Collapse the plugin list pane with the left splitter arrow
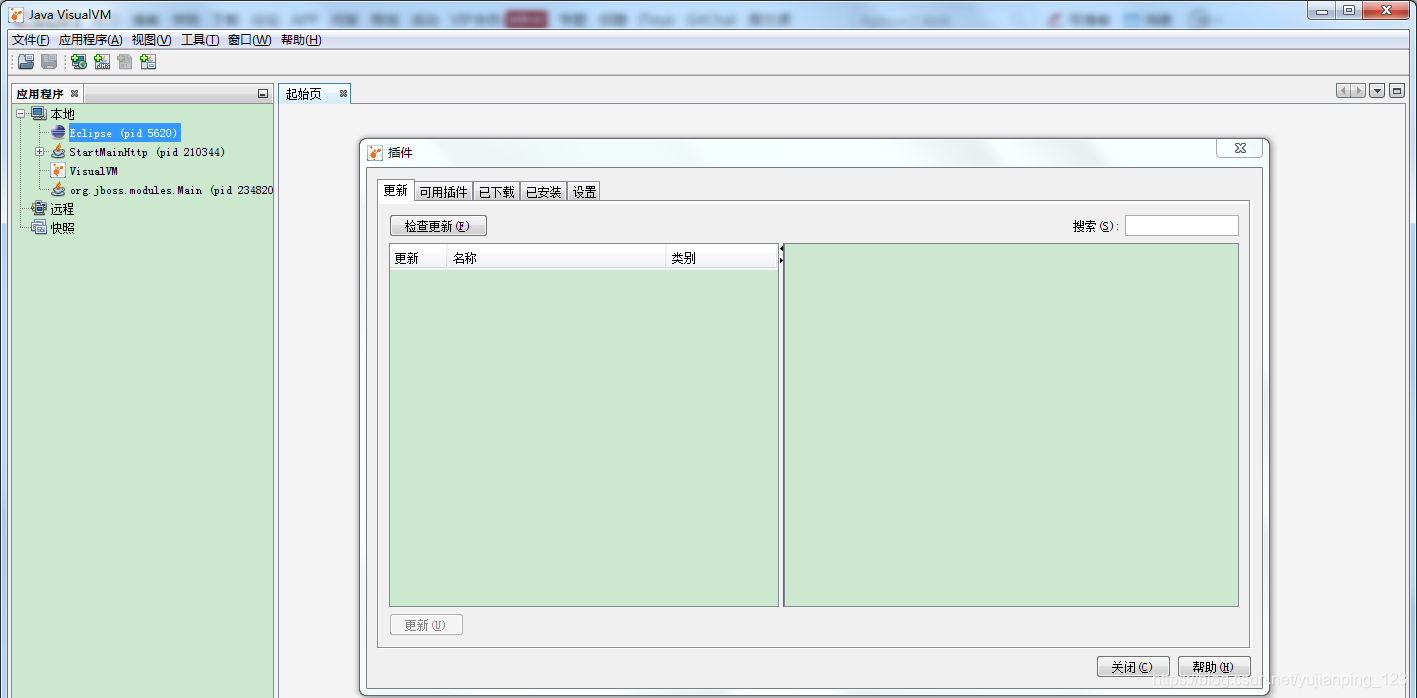 pyautogui.click(x=782, y=248)
